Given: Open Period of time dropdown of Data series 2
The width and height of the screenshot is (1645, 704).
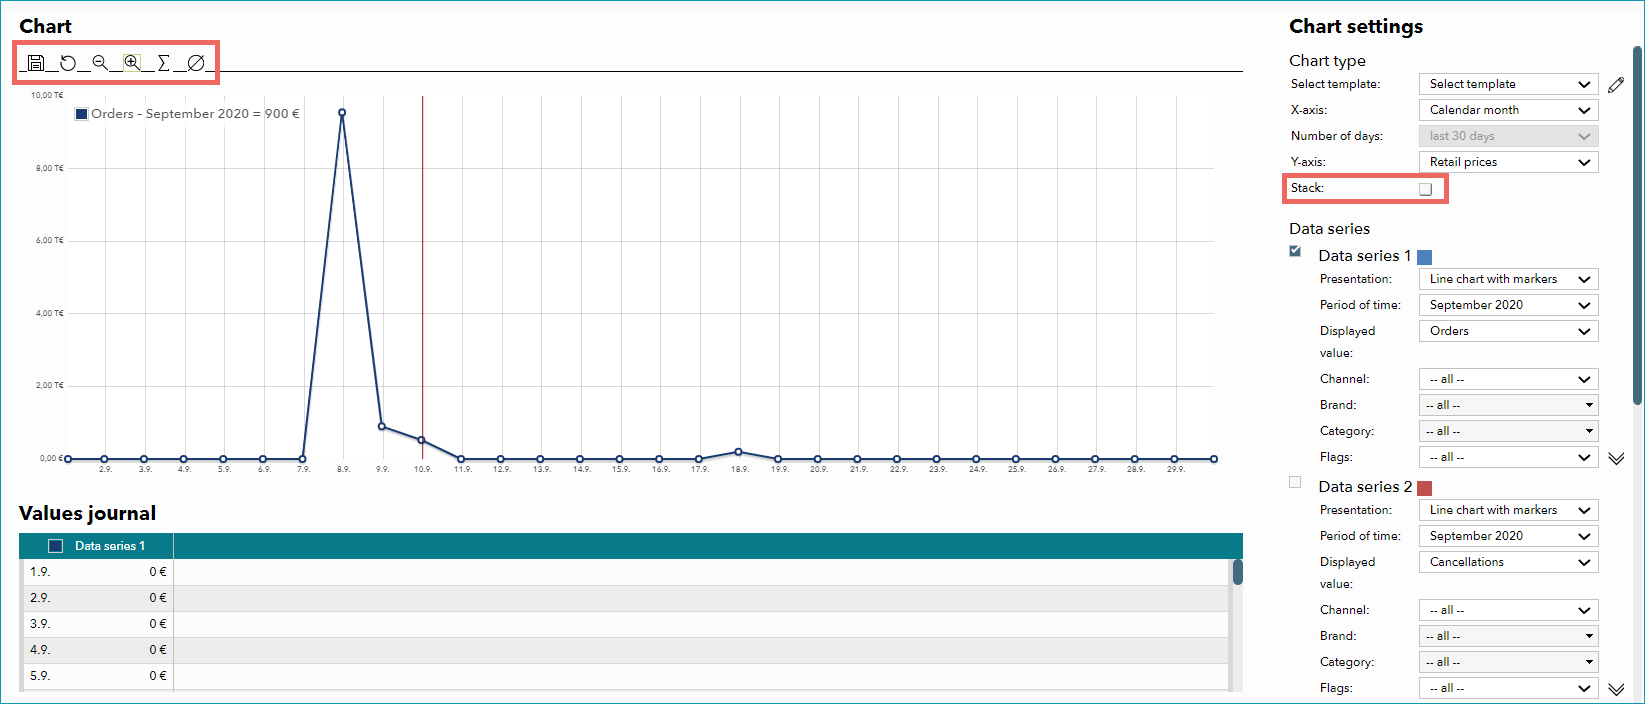Looking at the screenshot, I should click(x=1508, y=536).
